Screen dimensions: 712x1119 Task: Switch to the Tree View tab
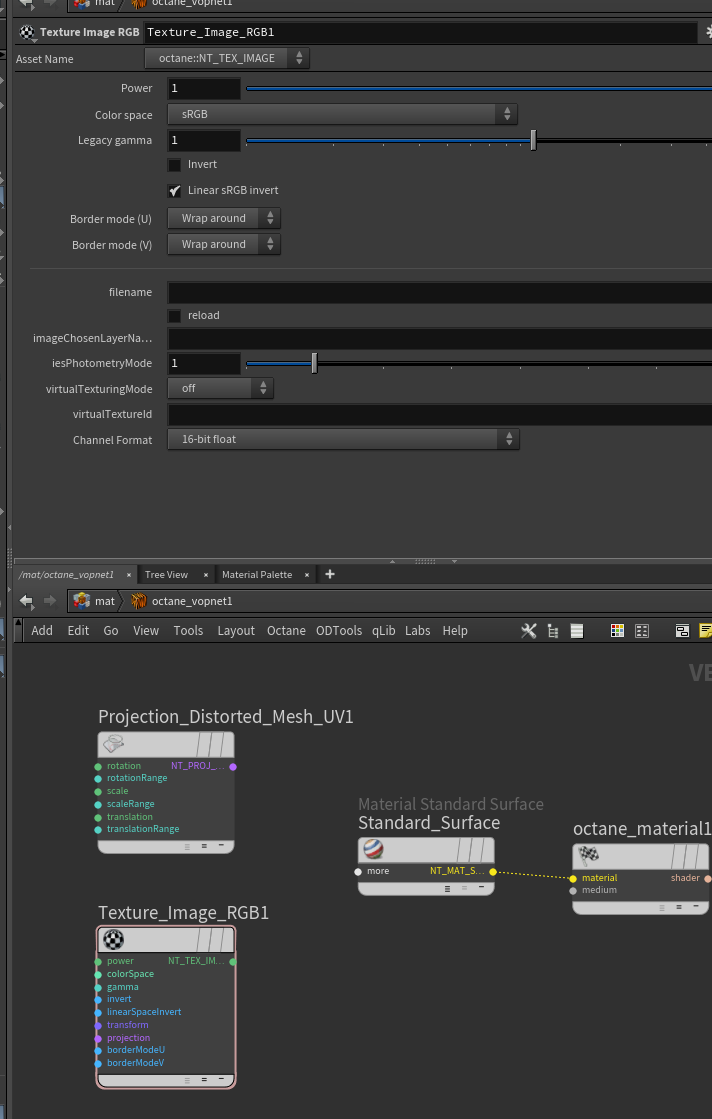point(166,574)
